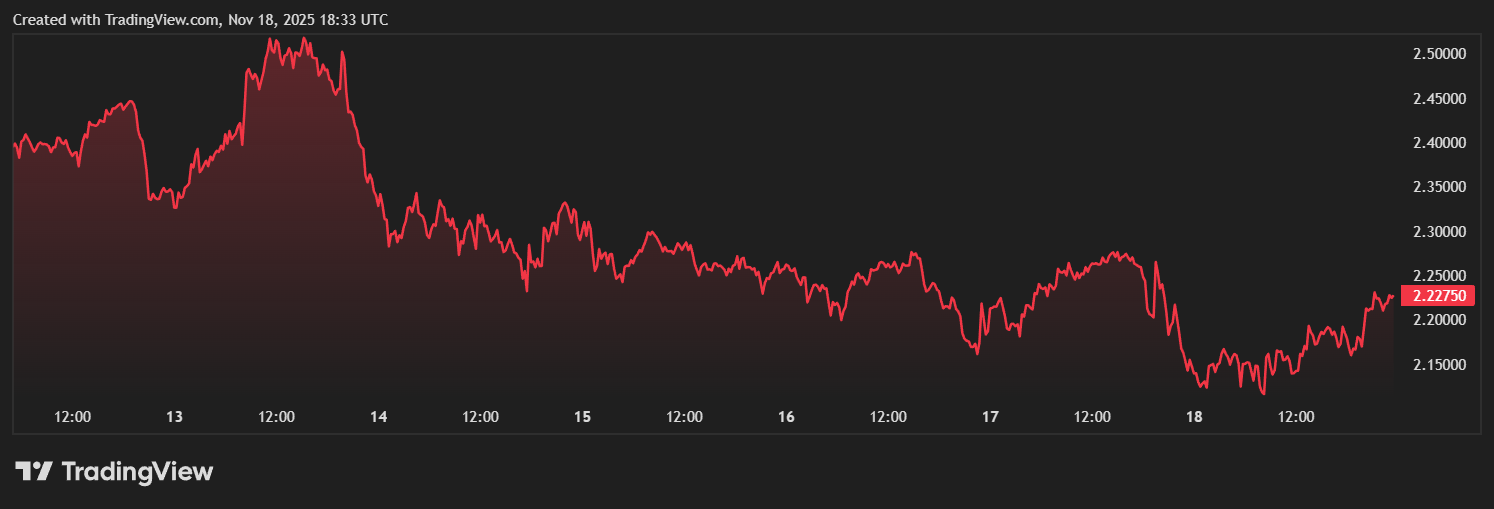
Task: Click the TradingView logo icon
Action: click(33, 472)
